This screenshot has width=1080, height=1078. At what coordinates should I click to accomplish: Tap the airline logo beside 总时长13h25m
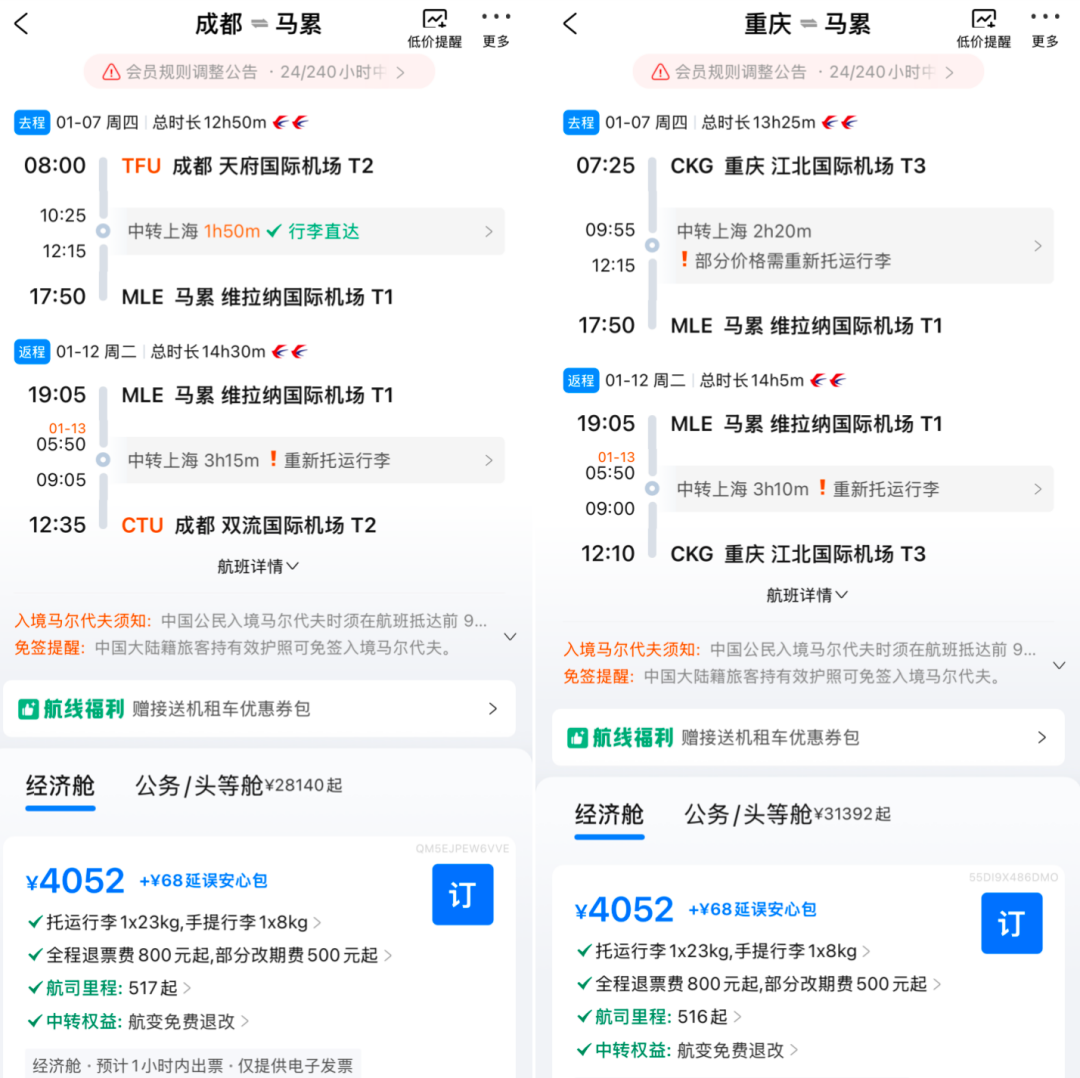(x=840, y=123)
